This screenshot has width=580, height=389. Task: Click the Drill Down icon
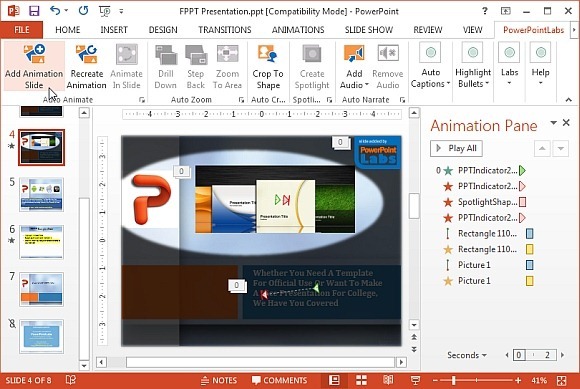tap(166, 54)
